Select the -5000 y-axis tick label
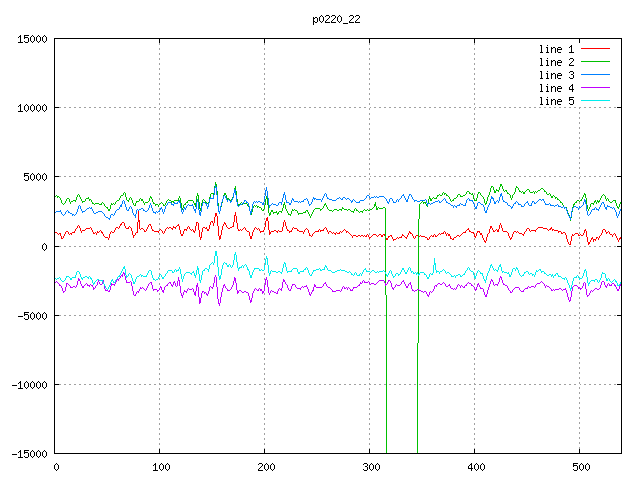This screenshot has width=640, height=480. tap(32, 315)
